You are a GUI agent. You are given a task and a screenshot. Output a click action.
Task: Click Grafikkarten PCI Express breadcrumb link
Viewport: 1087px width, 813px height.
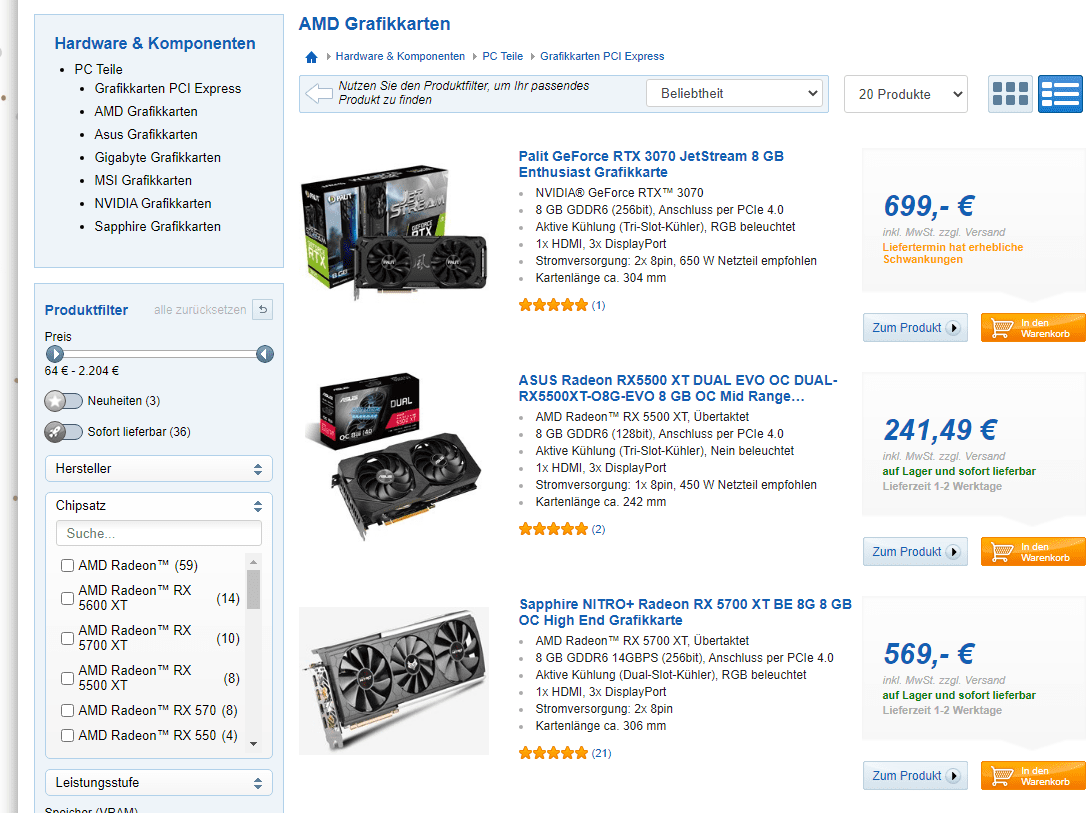coord(602,56)
